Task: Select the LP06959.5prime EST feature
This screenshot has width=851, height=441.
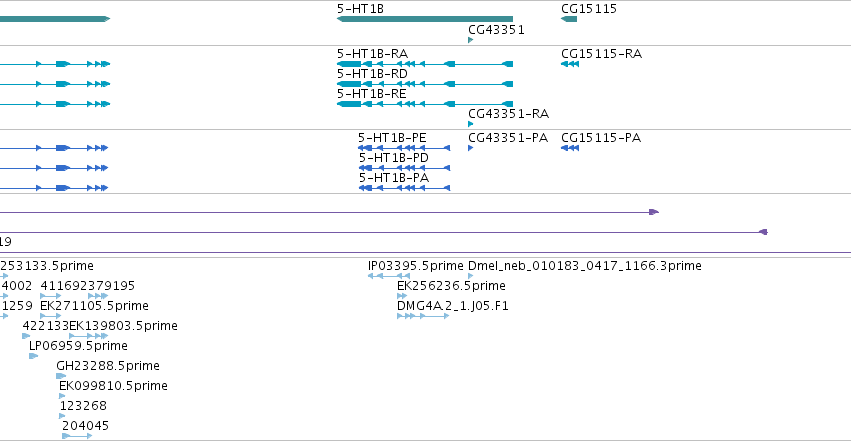Action: click(x=33, y=356)
